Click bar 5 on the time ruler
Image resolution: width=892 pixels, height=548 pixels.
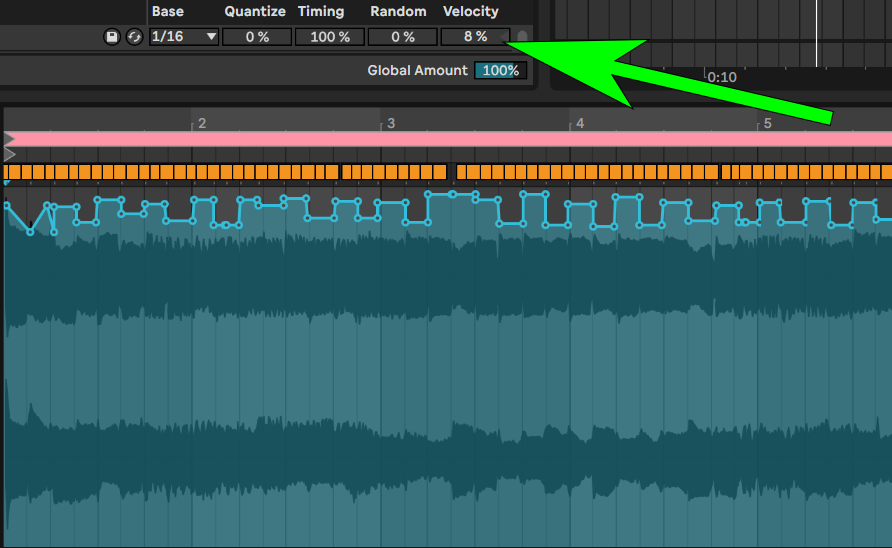767,123
